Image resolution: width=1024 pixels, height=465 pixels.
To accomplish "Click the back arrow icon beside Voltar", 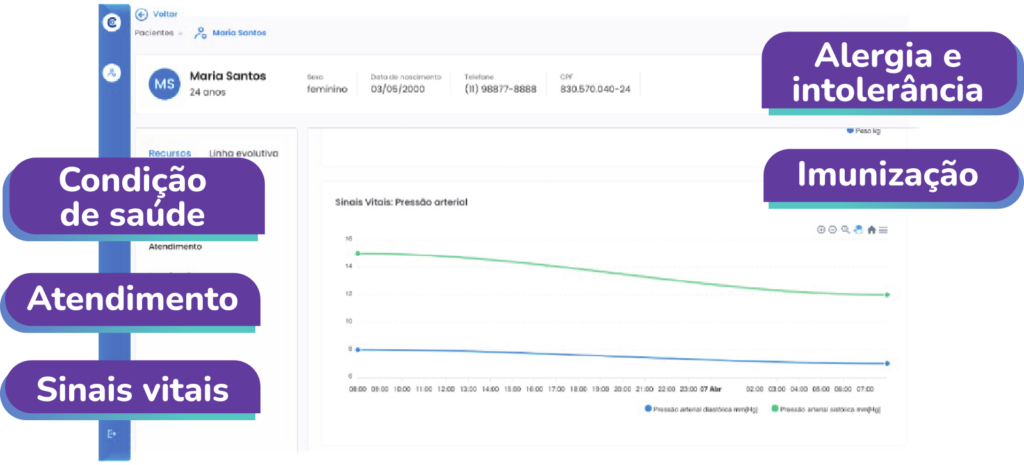I will (x=141, y=14).
